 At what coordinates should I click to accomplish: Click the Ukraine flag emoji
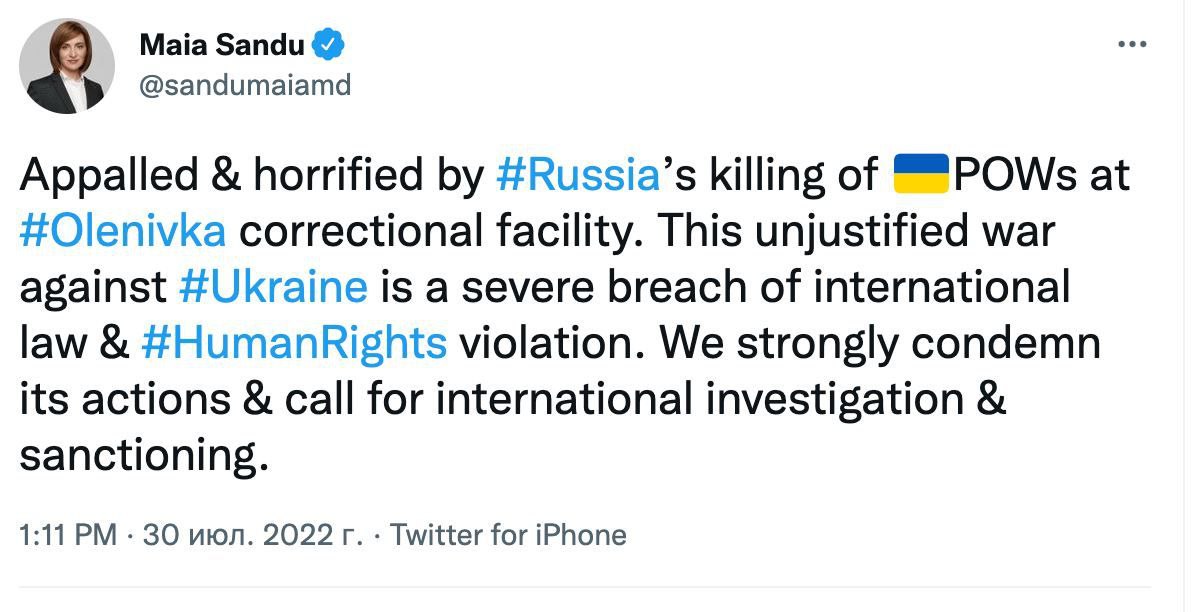(918, 175)
